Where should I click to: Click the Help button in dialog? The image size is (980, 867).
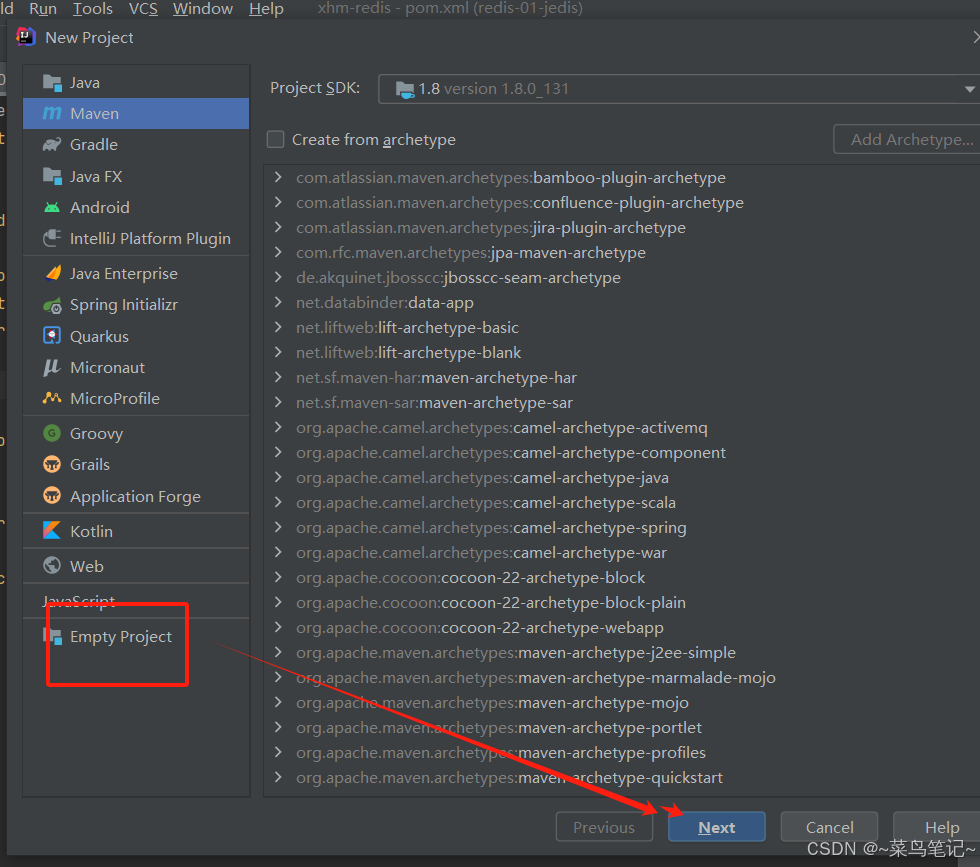(x=938, y=827)
